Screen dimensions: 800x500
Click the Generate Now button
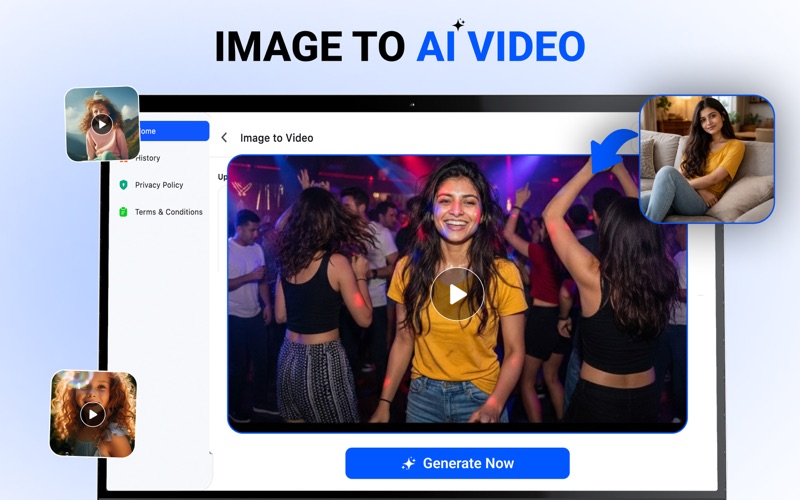(457, 463)
